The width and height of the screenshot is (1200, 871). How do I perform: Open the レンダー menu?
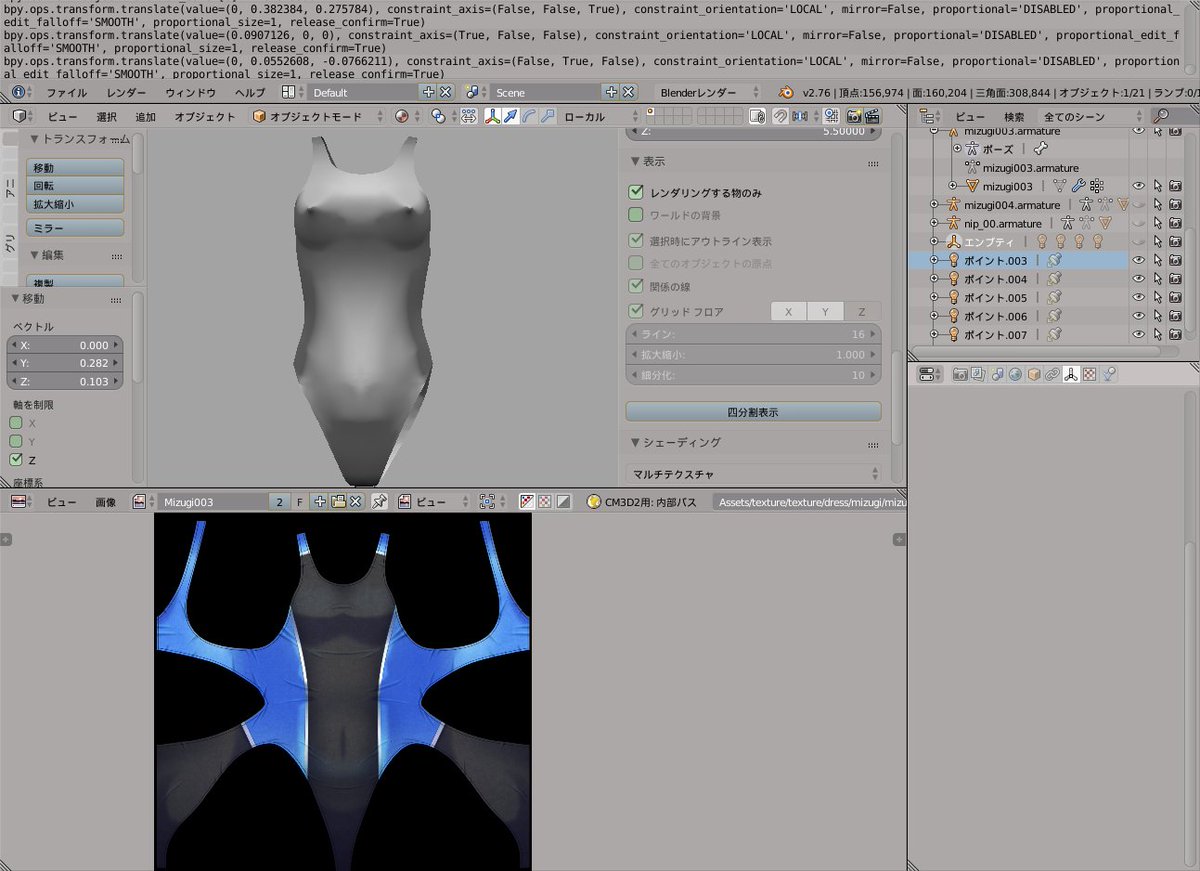[126, 92]
